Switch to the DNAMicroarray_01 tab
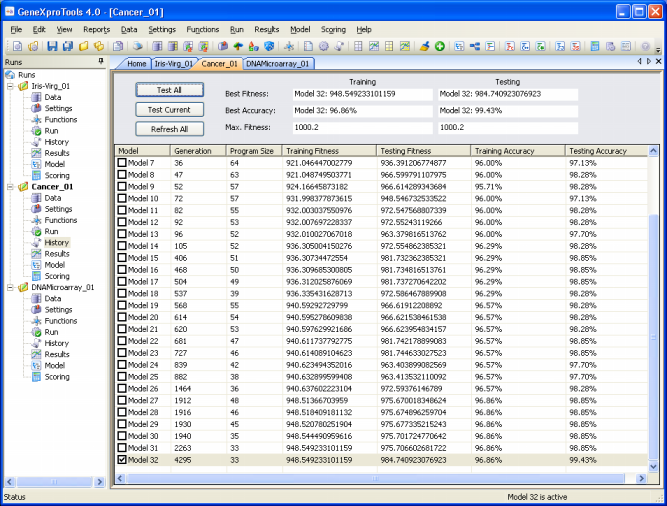 pos(277,63)
